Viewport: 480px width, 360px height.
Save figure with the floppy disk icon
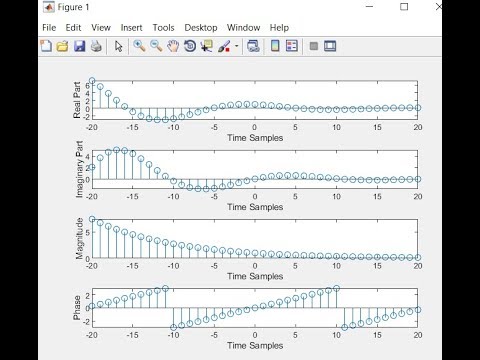tap(79, 46)
